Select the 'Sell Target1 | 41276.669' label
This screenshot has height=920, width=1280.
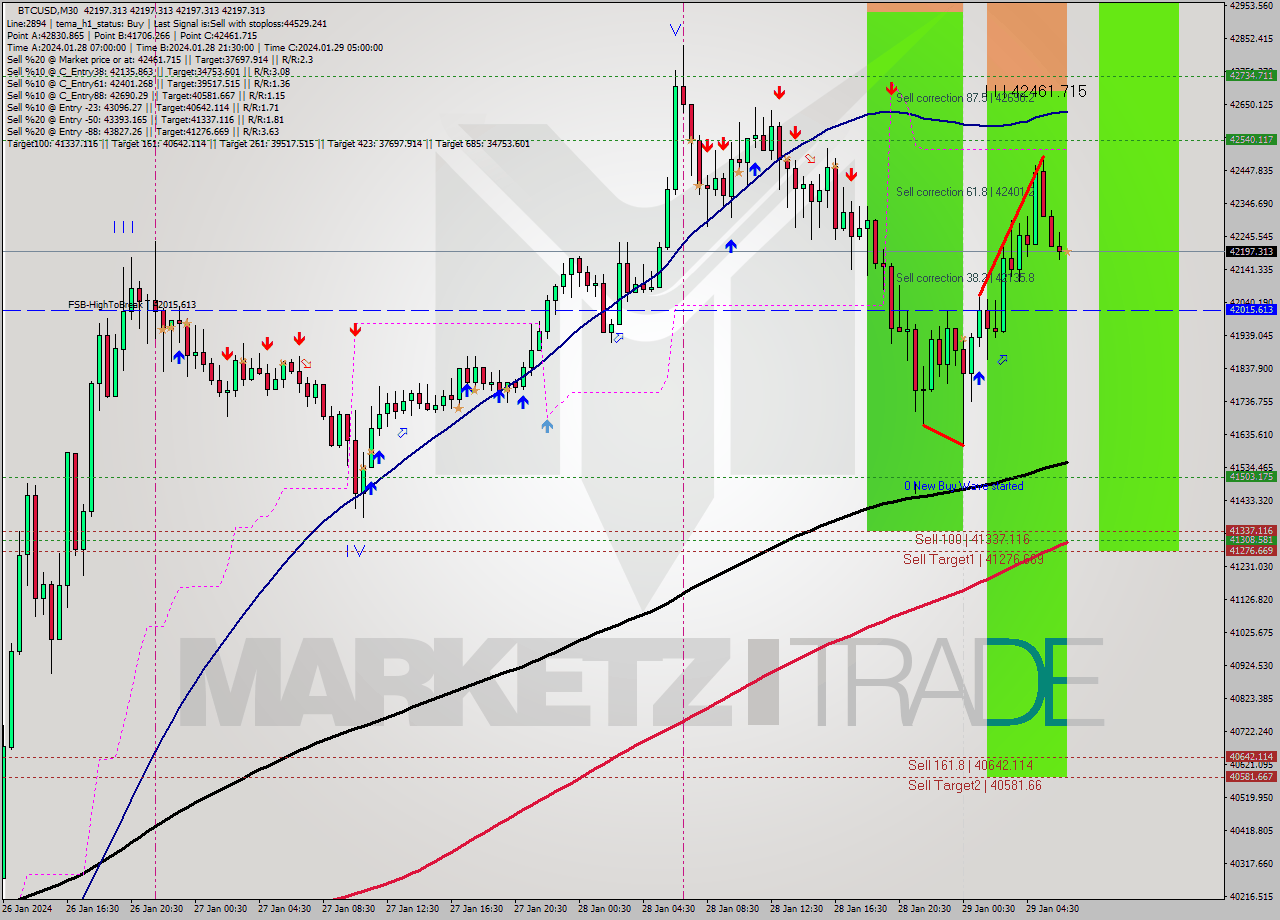point(973,559)
